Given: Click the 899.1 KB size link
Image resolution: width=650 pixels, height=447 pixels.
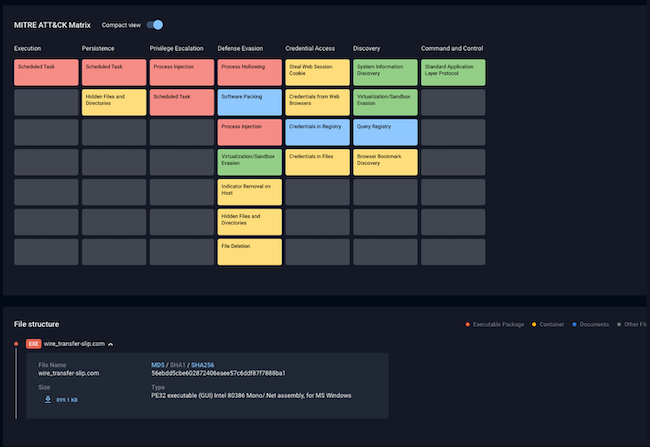Looking at the screenshot, I should 67,400.
